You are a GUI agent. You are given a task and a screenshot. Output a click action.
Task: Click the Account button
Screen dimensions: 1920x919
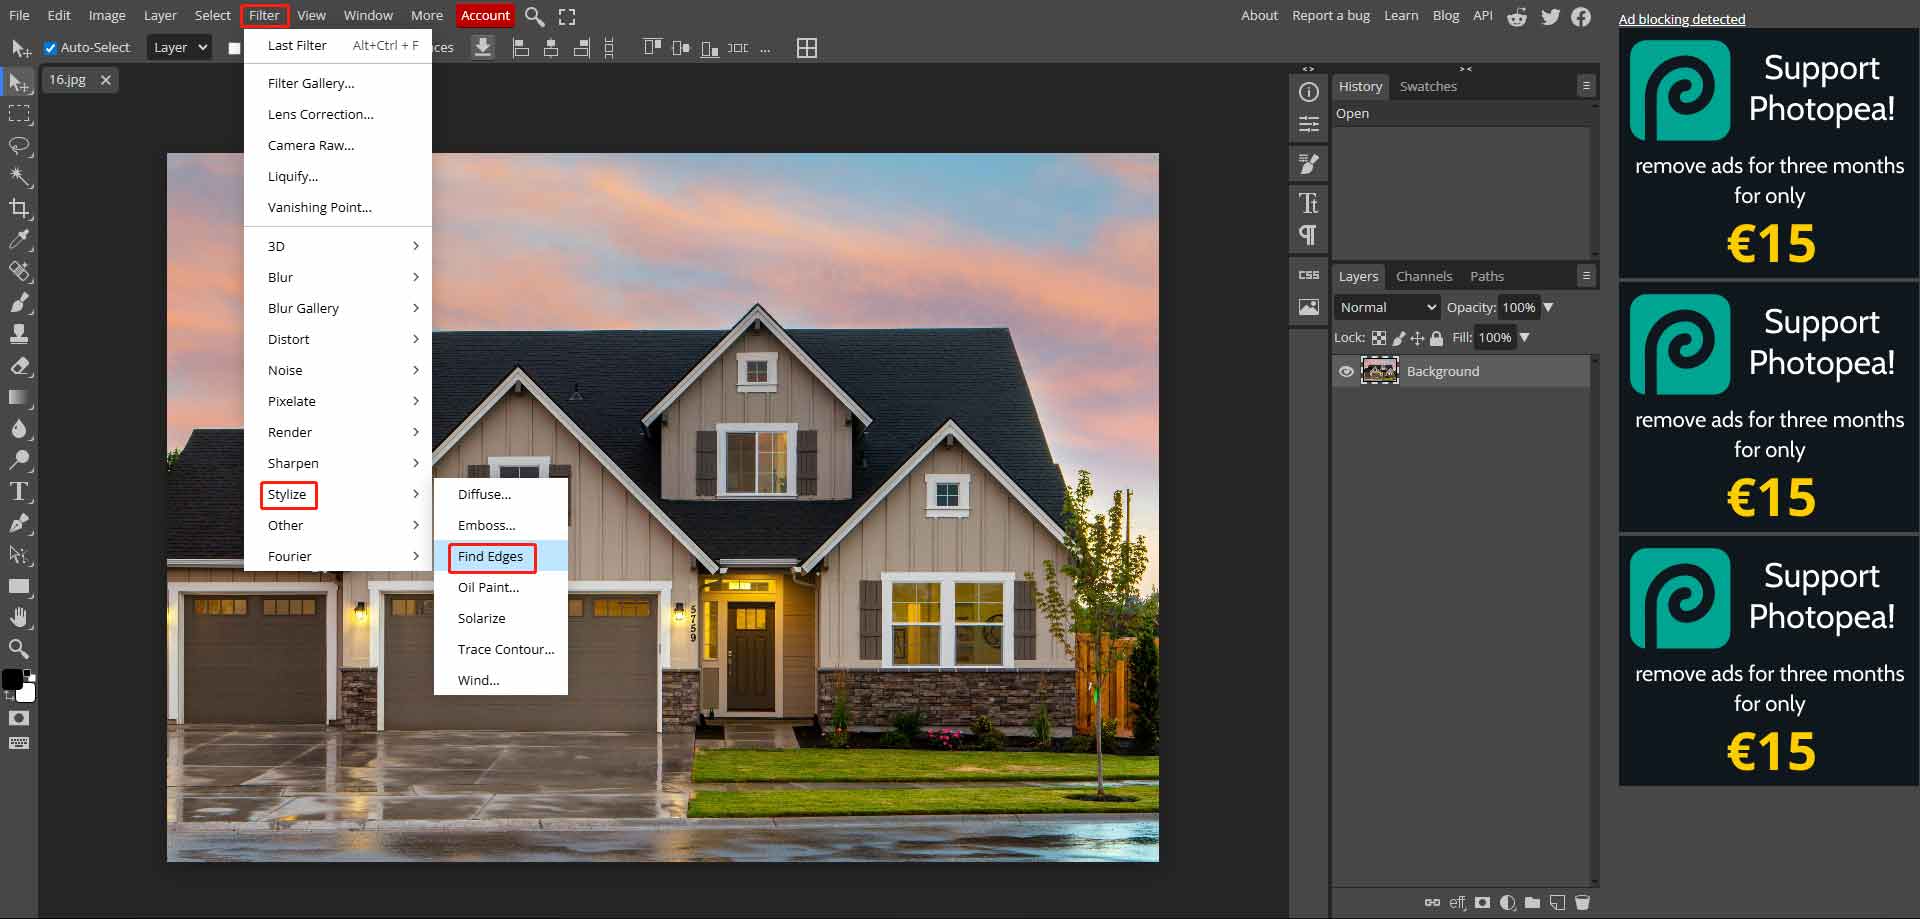[x=485, y=15]
